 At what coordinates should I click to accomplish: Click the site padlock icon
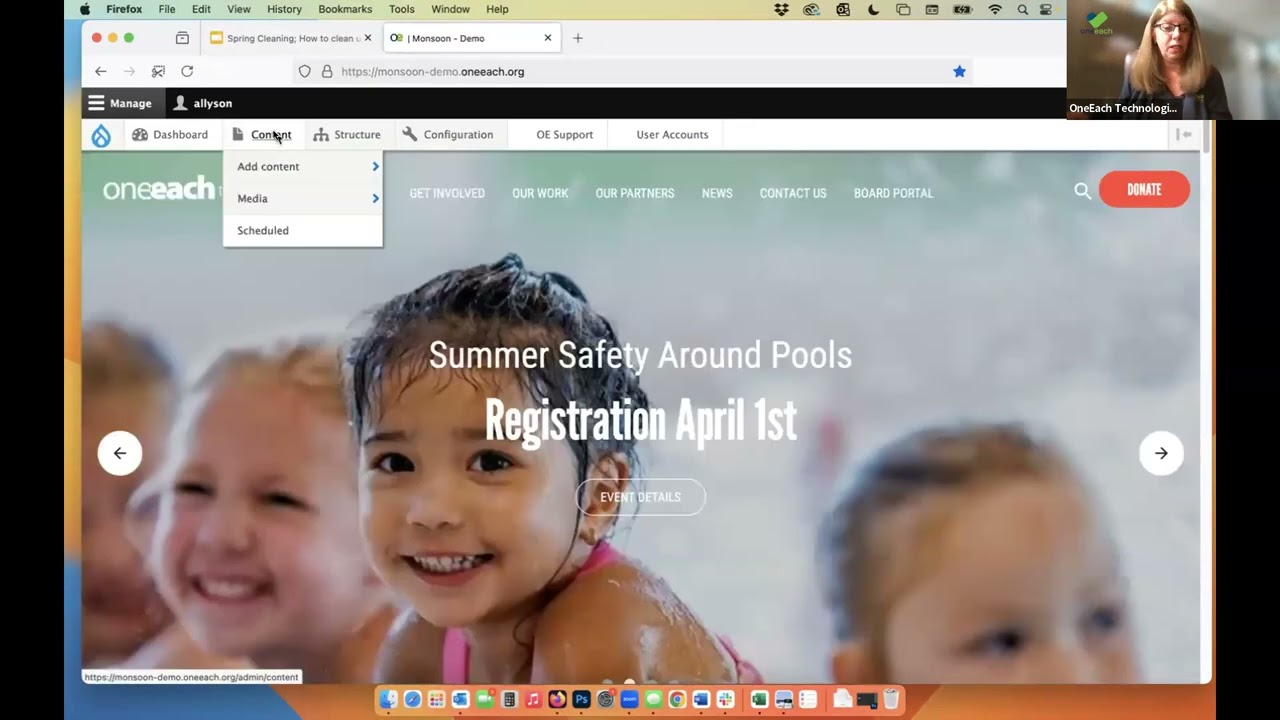pos(327,71)
